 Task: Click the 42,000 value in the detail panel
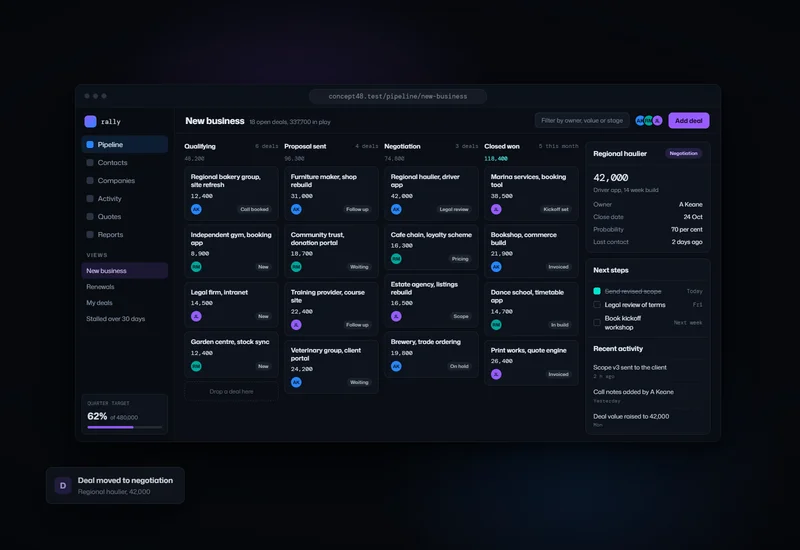coord(611,178)
